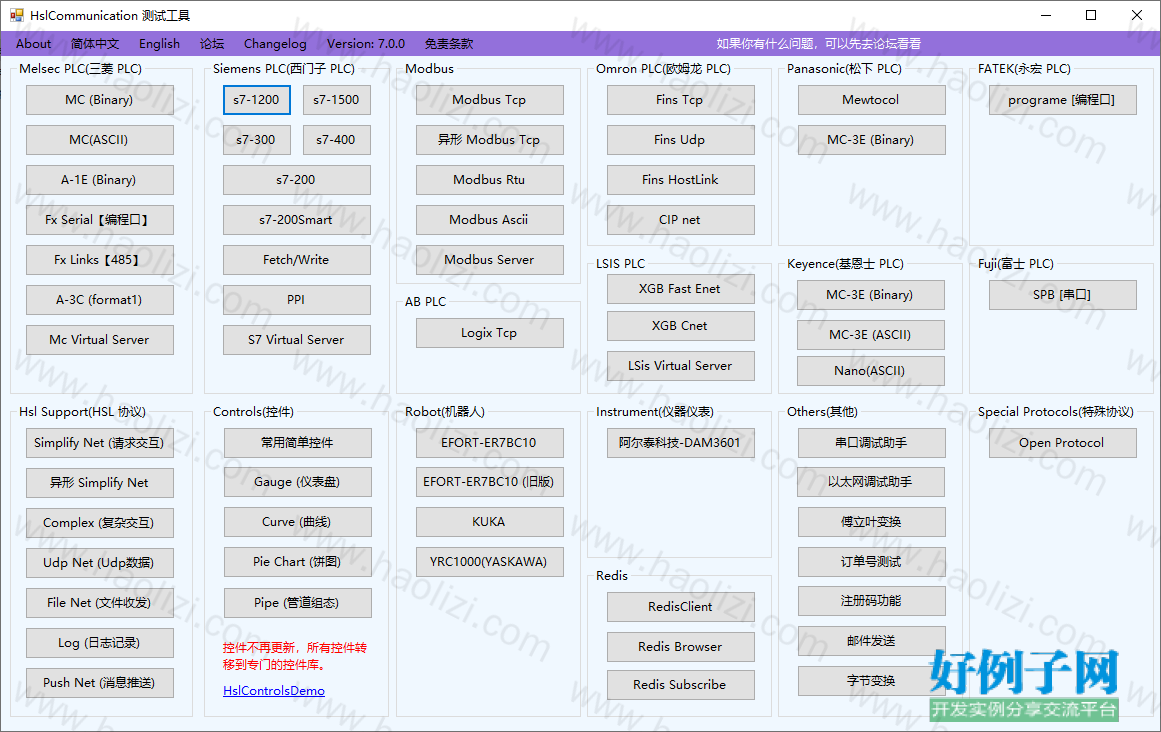Viewport: 1161px width, 732px height.
Task: Select the s7-1200 Siemens button
Action: pos(257,100)
